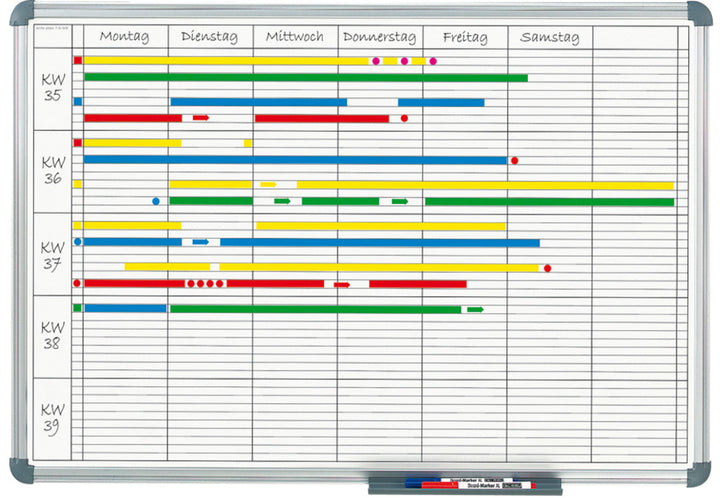Image resolution: width=720 pixels, height=498 pixels.
Task: Click the red dot ending KW 36 blue bar
Action: (515, 161)
